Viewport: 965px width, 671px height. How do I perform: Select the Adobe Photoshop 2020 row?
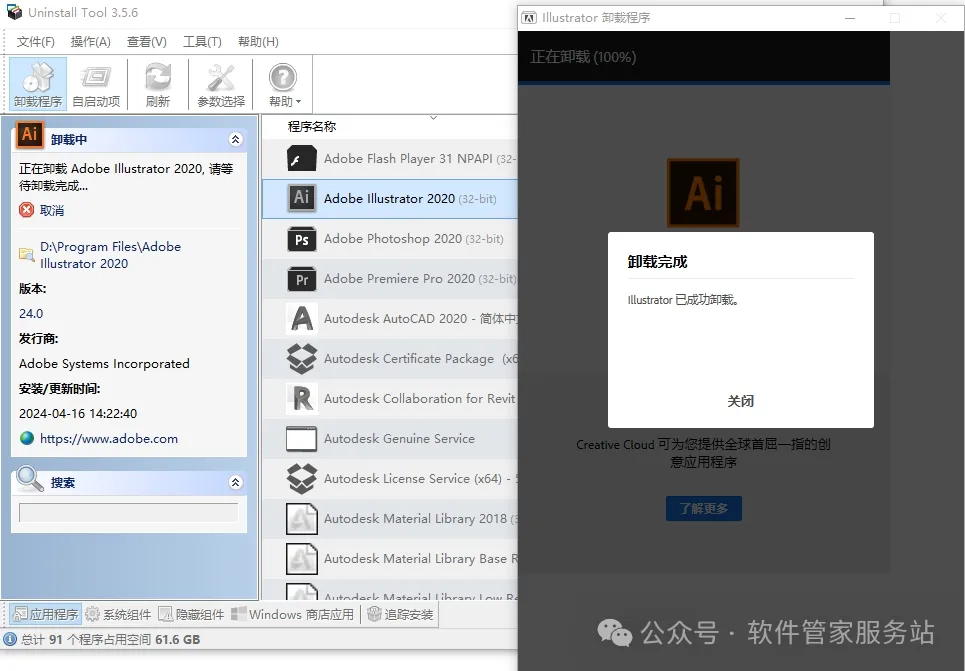(390, 239)
